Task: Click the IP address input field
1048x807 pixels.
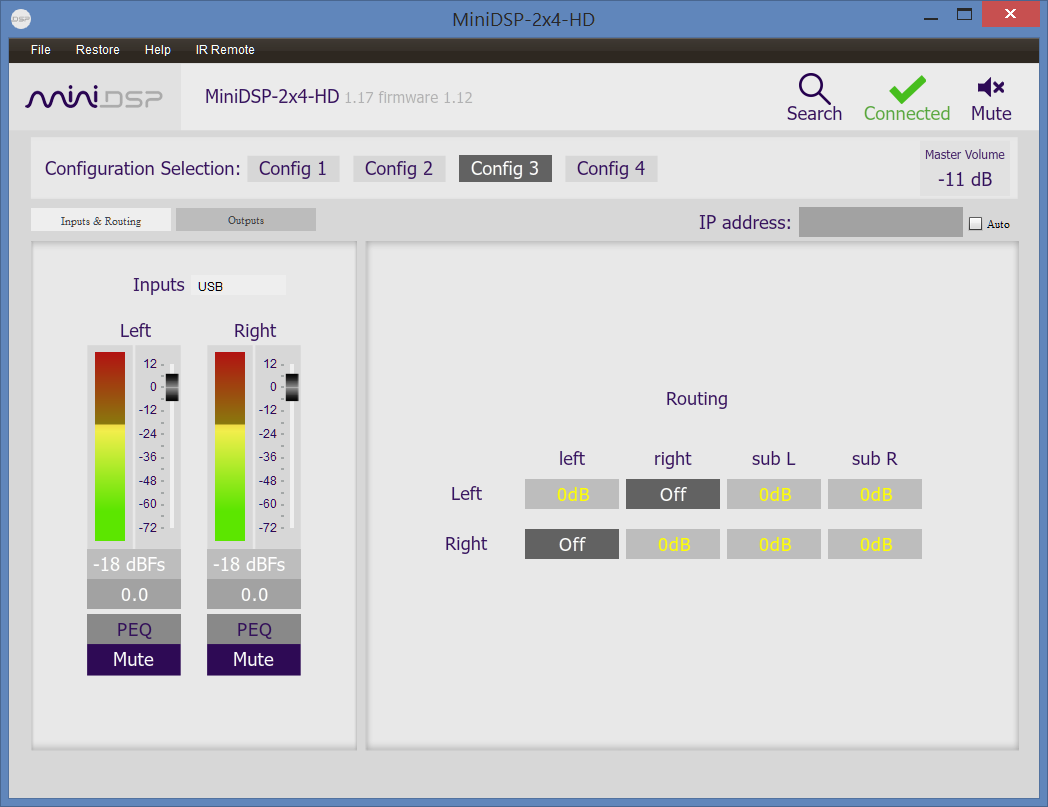Action: [880, 222]
